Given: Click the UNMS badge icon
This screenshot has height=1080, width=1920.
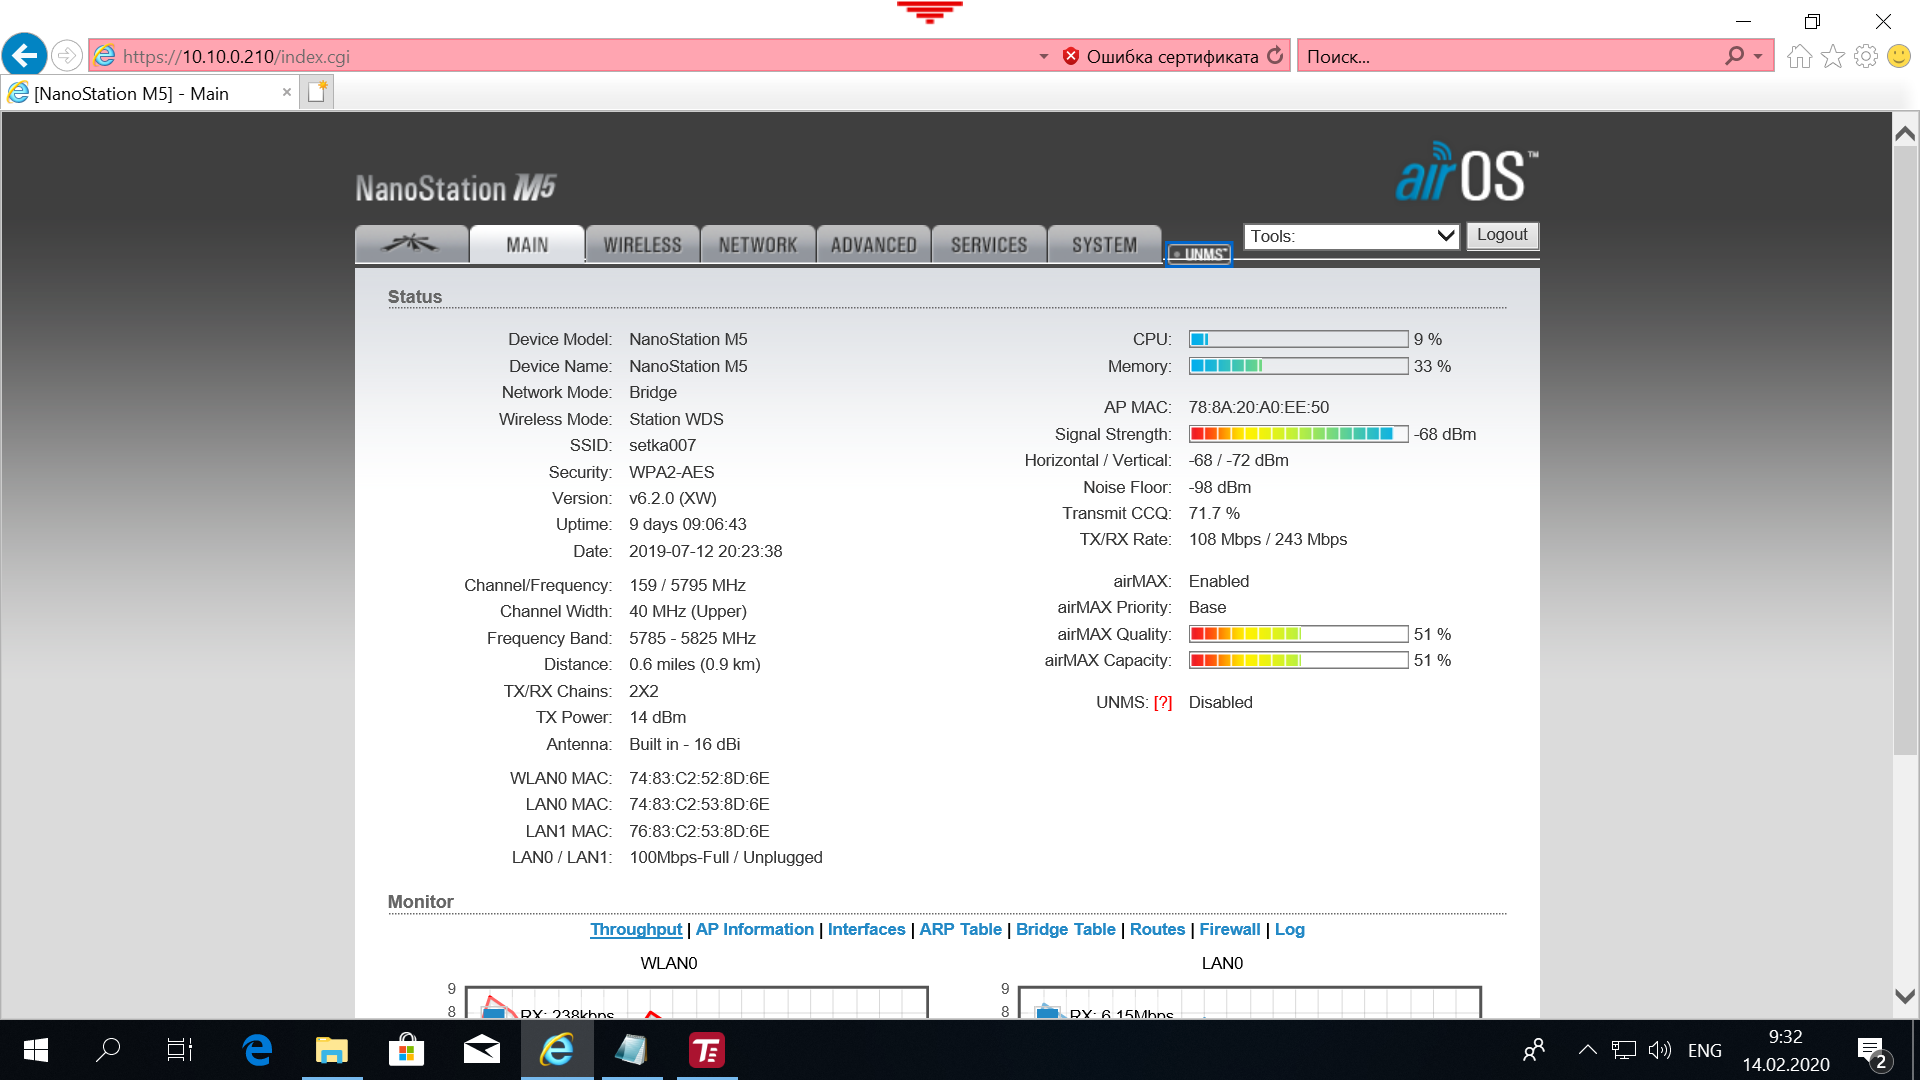Looking at the screenshot, I should (1199, 254).
